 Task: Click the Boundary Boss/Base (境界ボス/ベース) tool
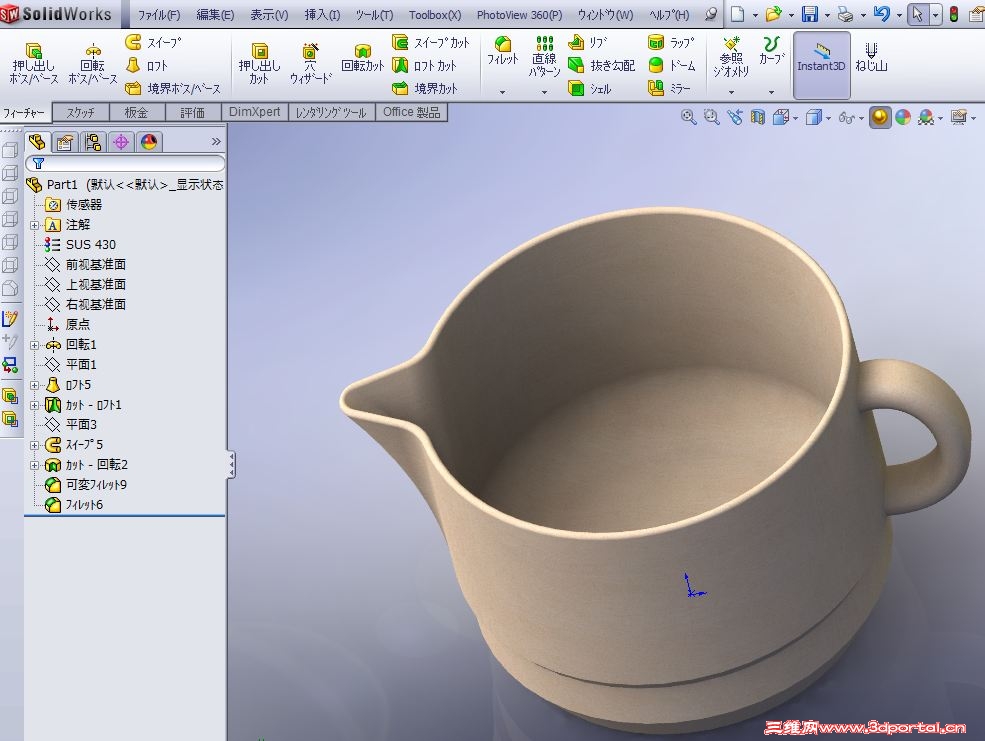click(173, 89)
